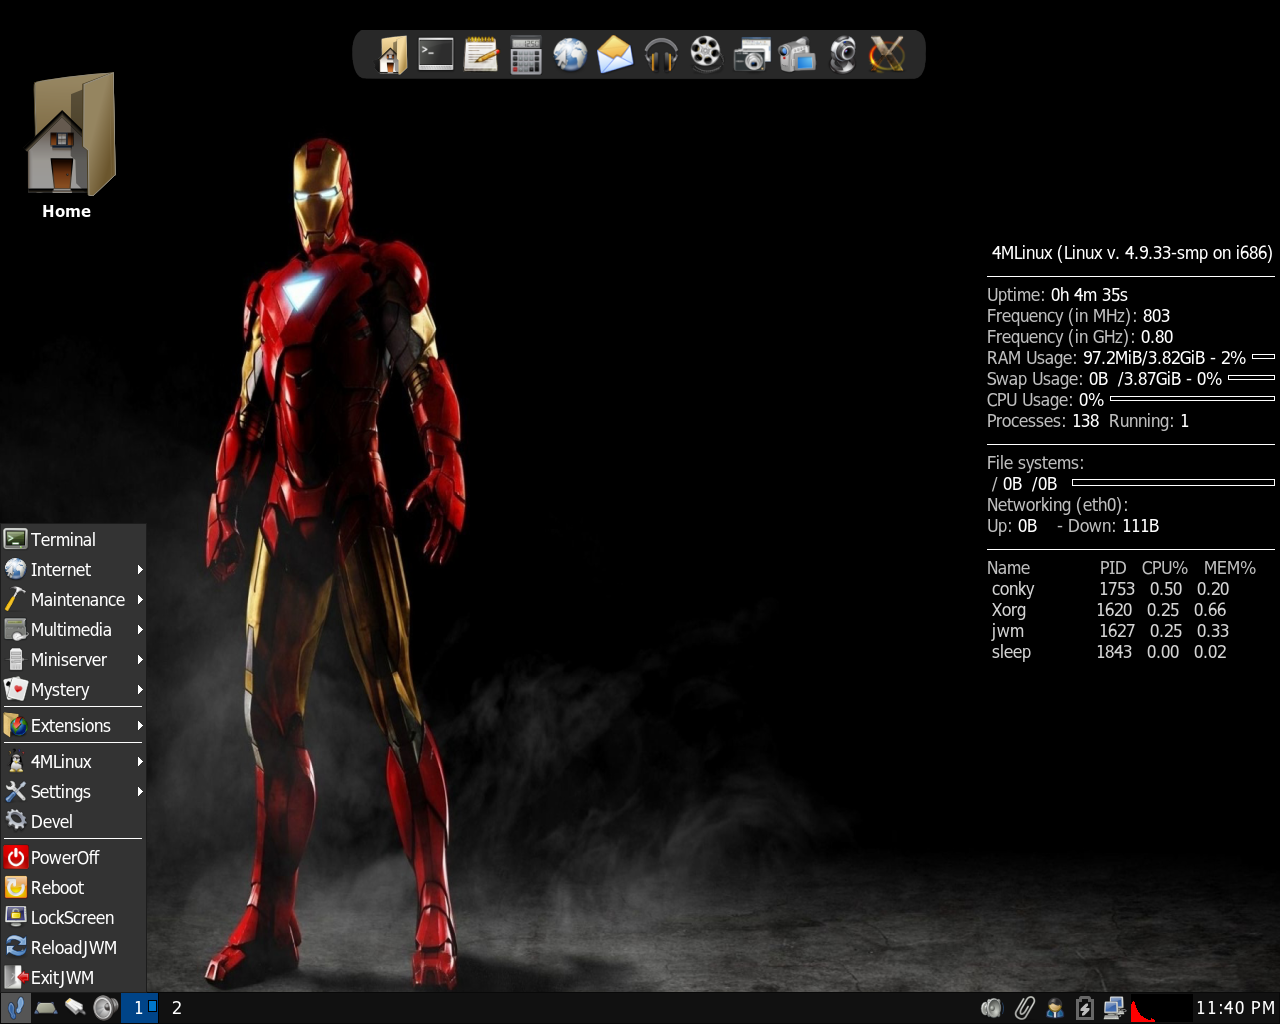Open the Miniserver submenu
The height and width of the screenshot is (1024, 1280).
[x=73, y=659]
